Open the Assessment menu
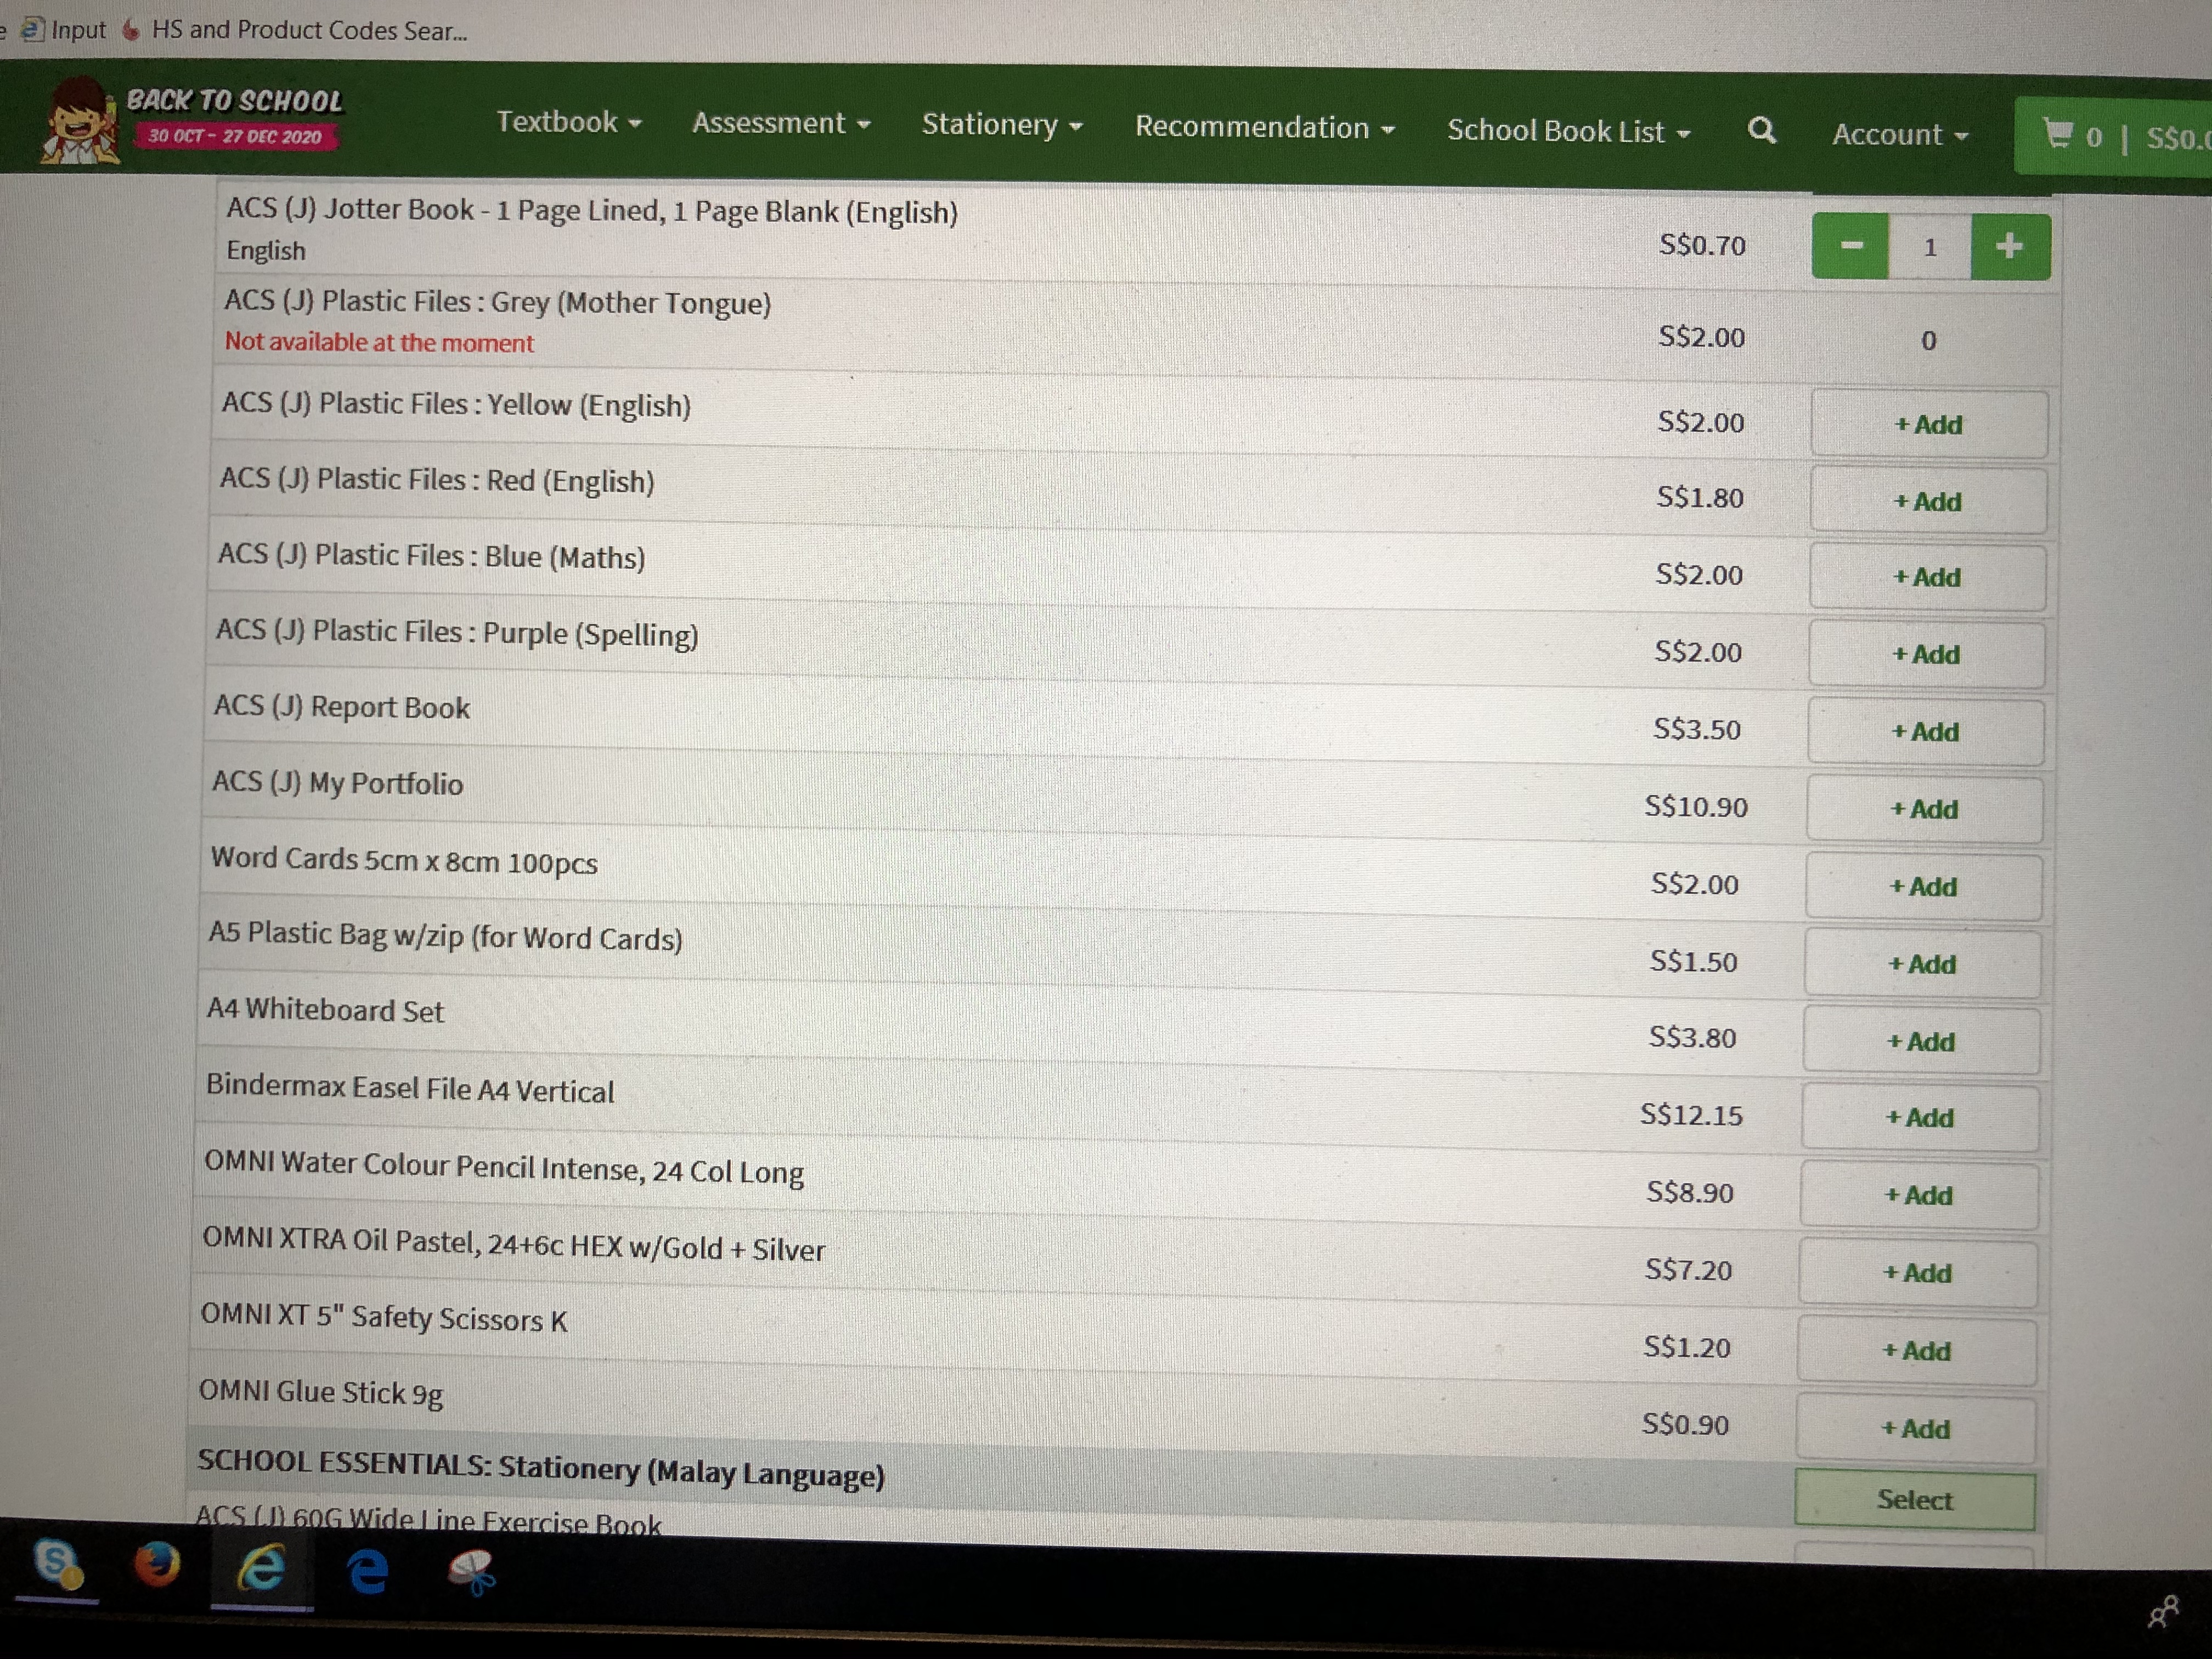Viewport: 2212px width, 1659px height. pos(781,124)
